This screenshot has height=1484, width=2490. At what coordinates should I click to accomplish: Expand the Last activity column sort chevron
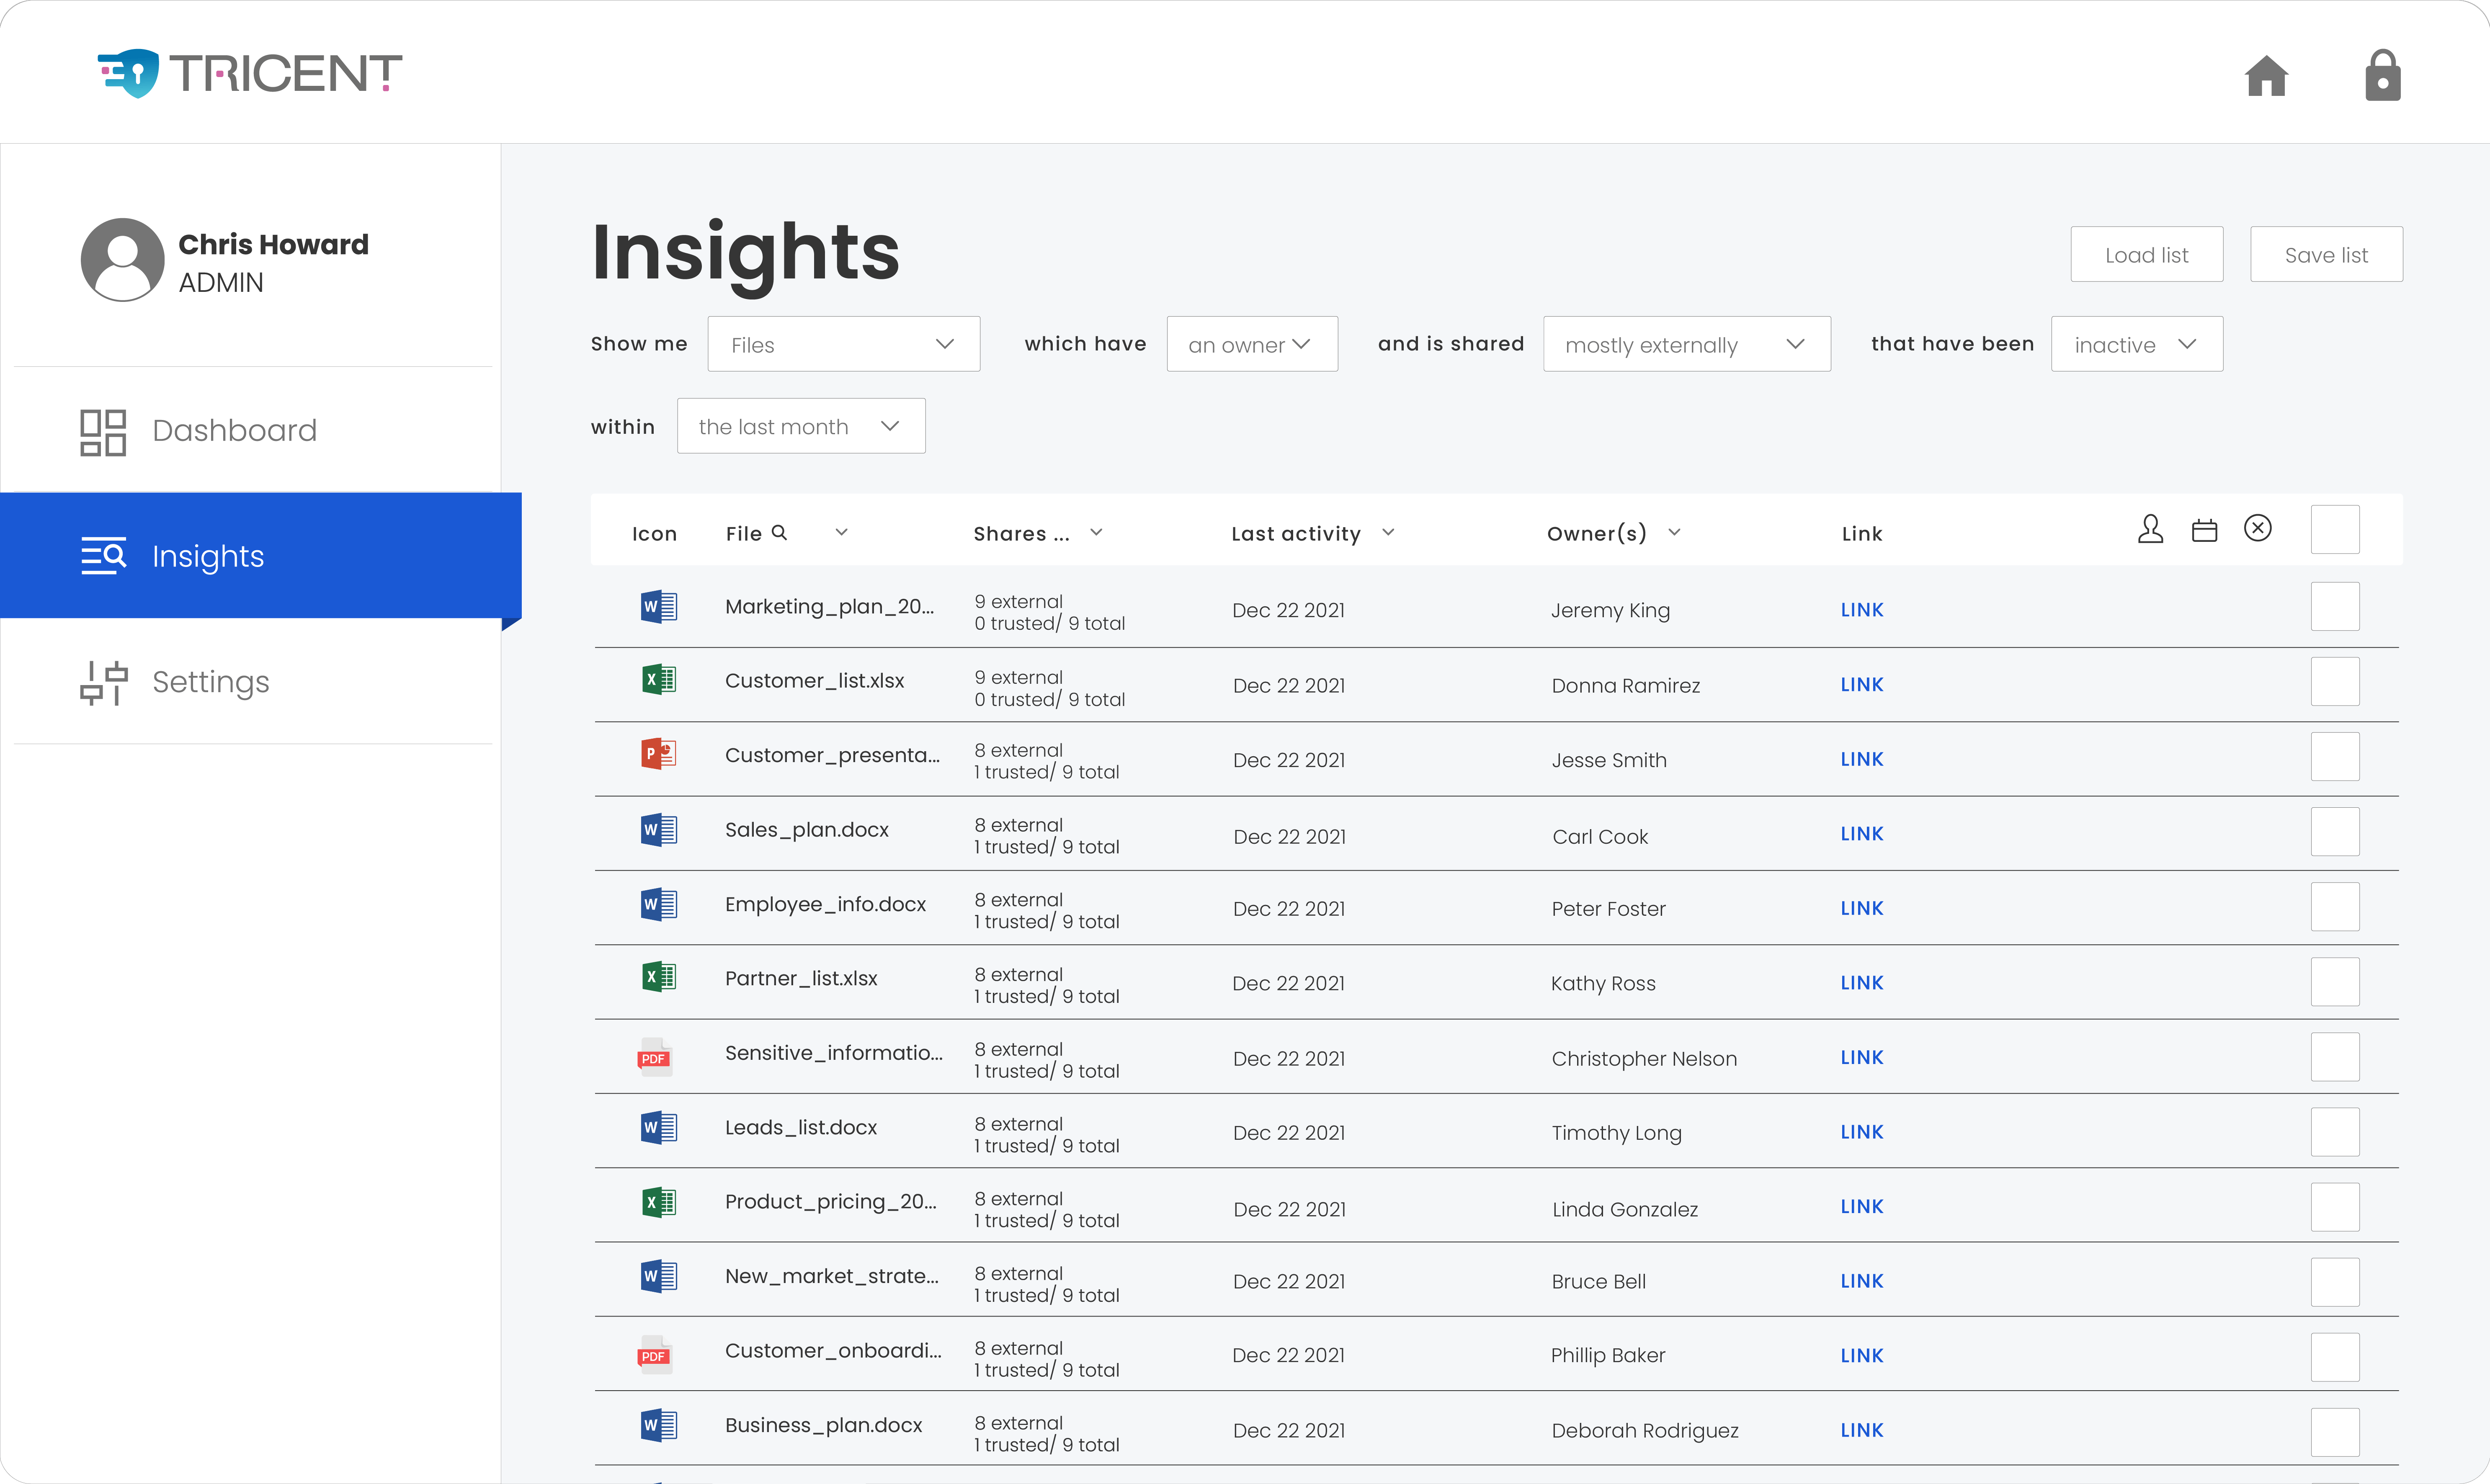coord(1388,532)
